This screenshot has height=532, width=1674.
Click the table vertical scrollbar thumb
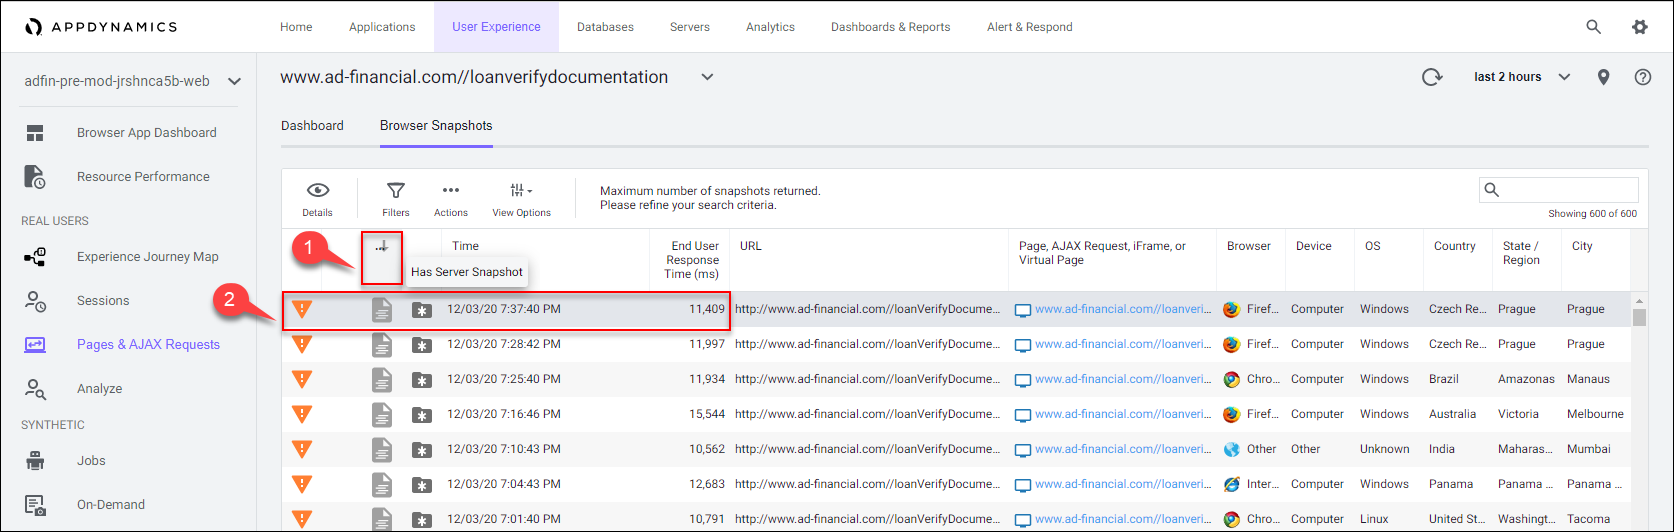(1639, 318)
